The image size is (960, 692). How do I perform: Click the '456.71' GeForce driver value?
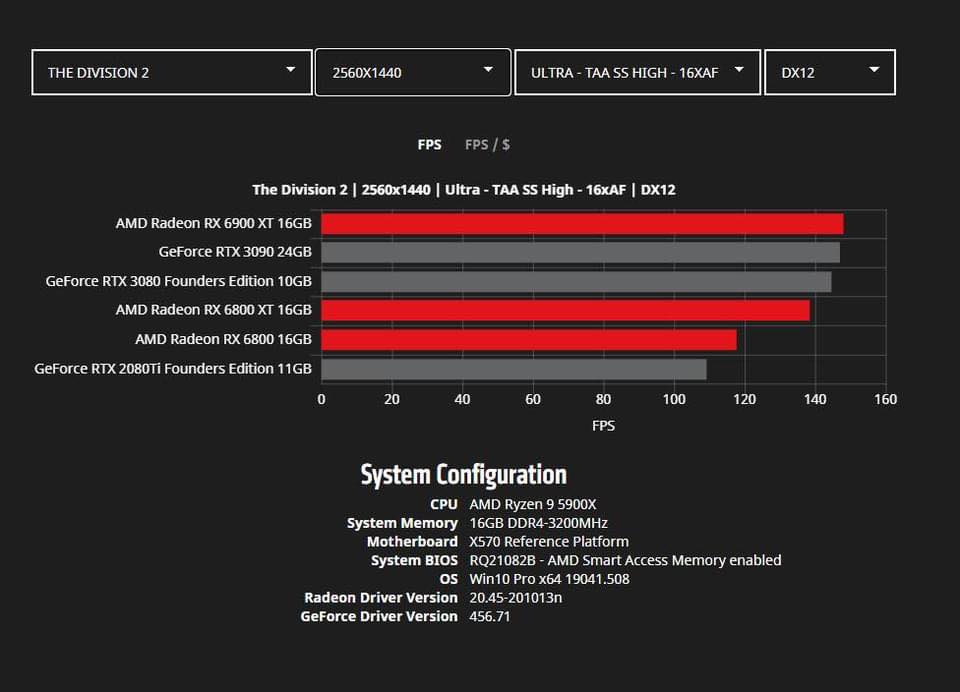click(x=490, y=617)
